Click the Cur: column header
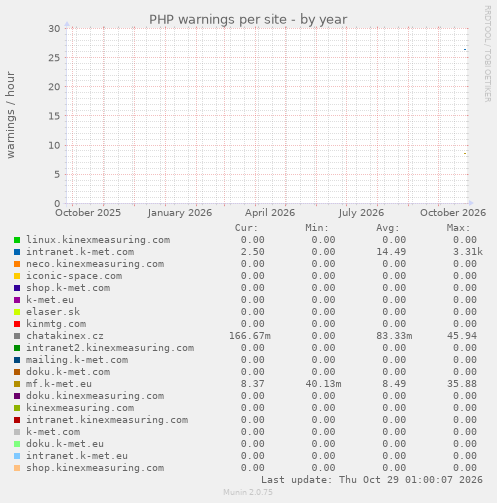497x503 pixels. (x=246, y=228)
